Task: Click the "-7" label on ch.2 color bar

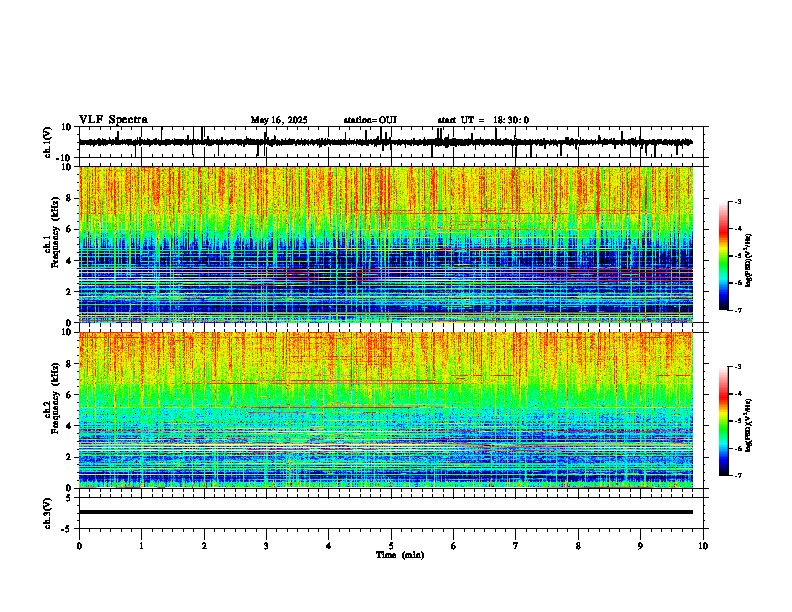Action: pos(737,475)
